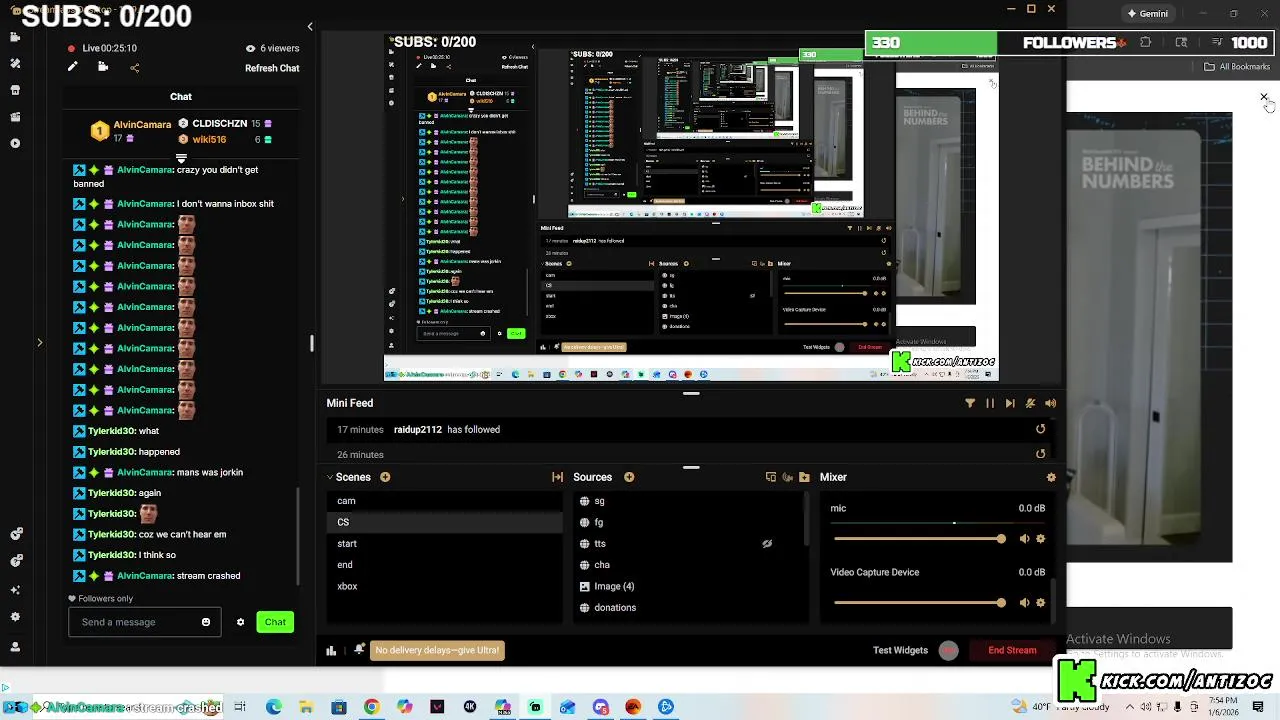
Task: Open the Scenes collection dropdown chevron
Action: click(330, 477)
